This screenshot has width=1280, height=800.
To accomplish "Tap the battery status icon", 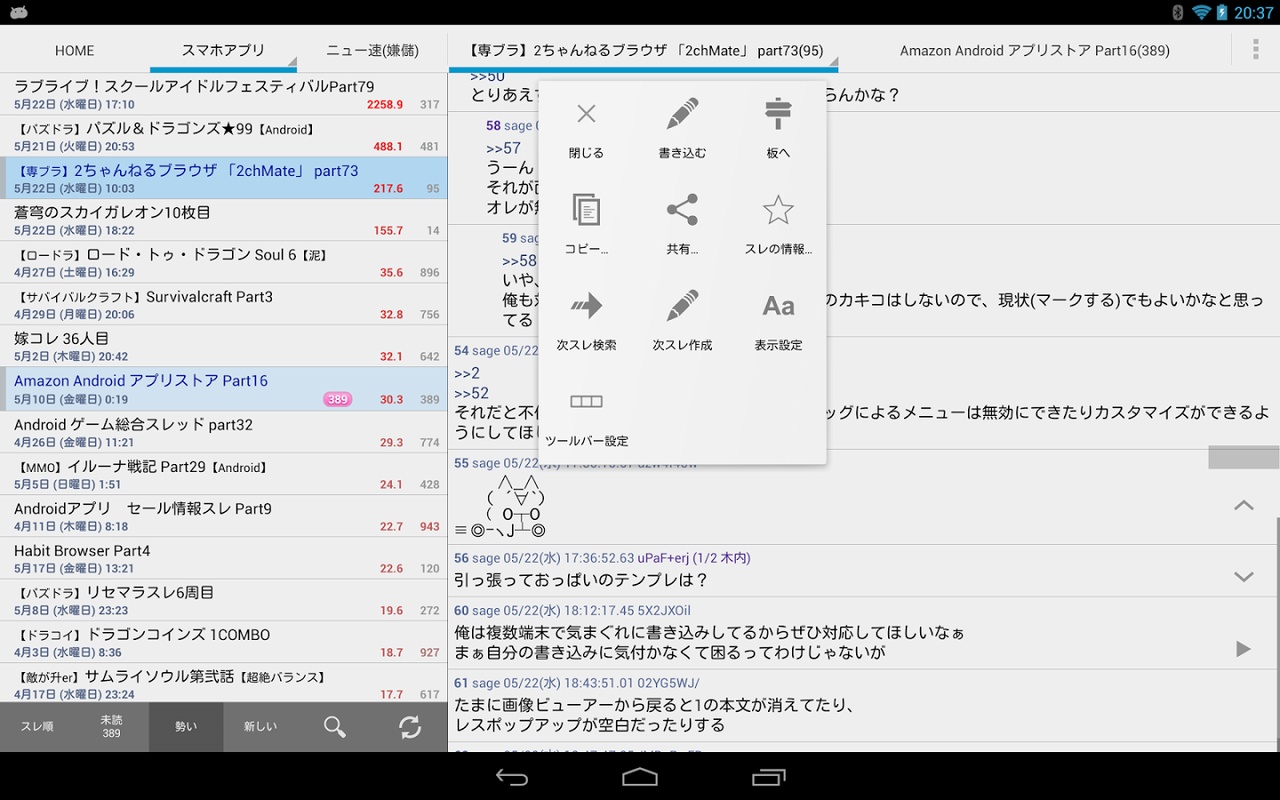I will [x=1222, y=12].
